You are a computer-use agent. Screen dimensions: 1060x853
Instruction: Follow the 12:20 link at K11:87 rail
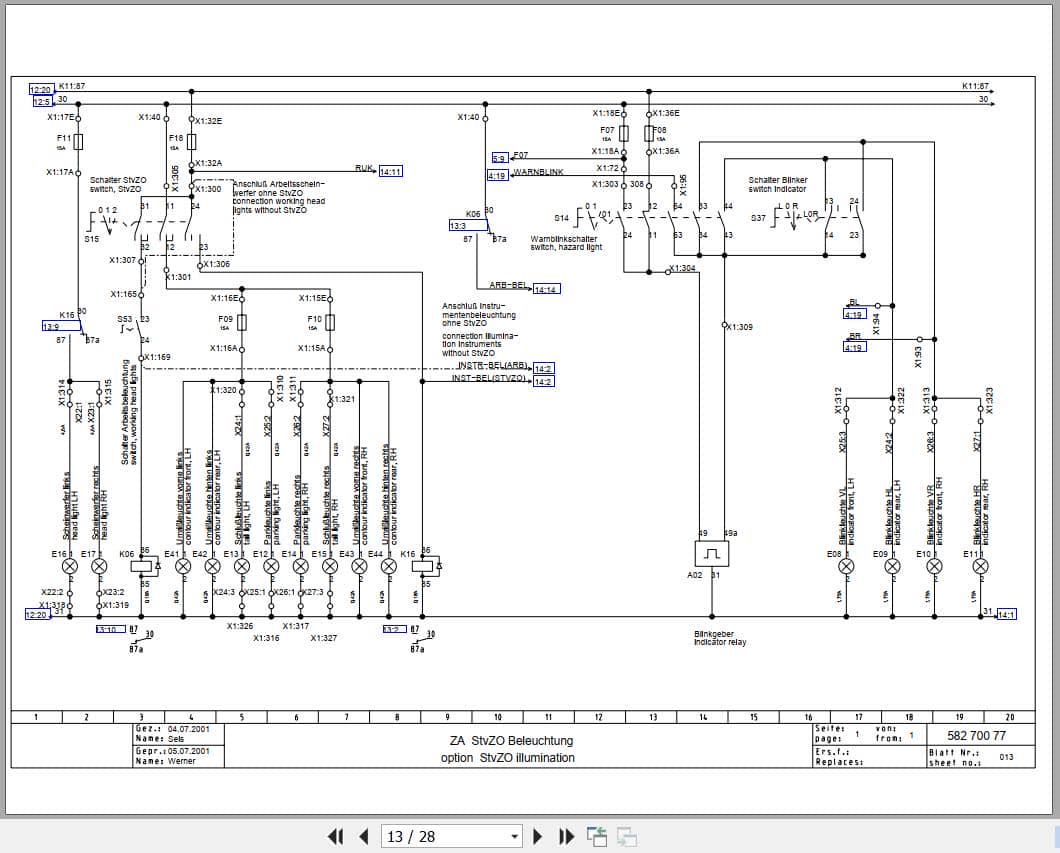[x=41, y=89]
